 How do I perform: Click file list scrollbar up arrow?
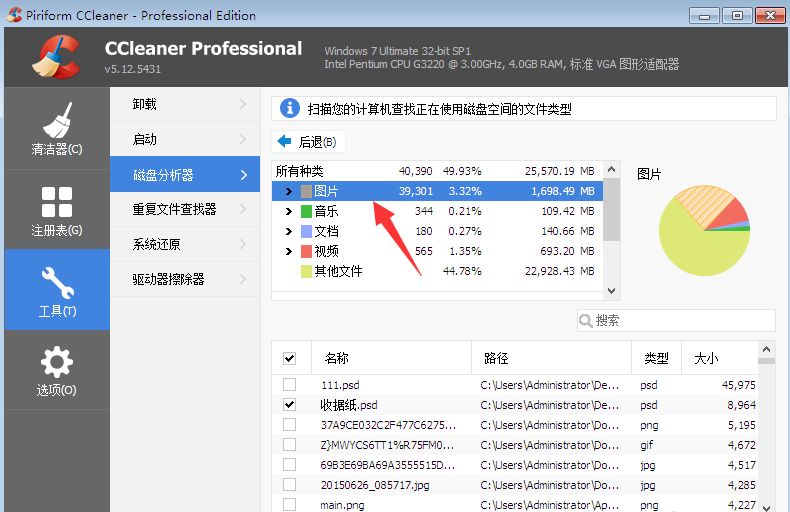(766, 349)
